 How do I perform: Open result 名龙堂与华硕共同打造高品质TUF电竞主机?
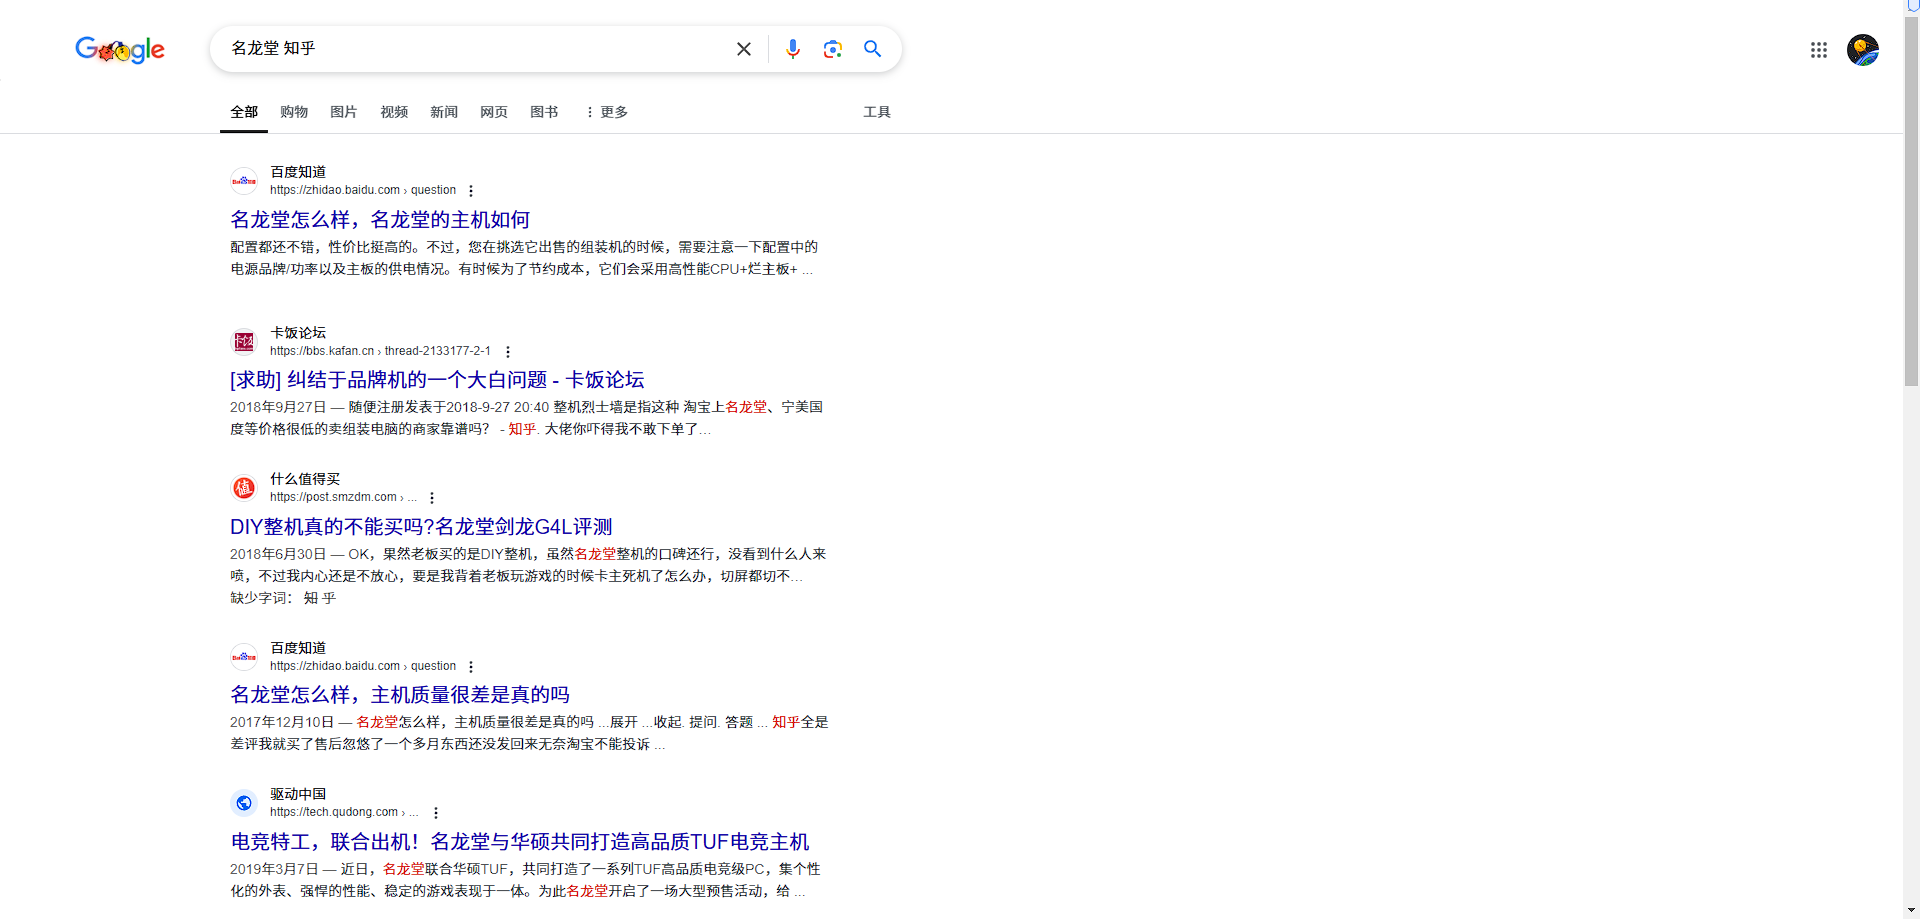point(520,842)
